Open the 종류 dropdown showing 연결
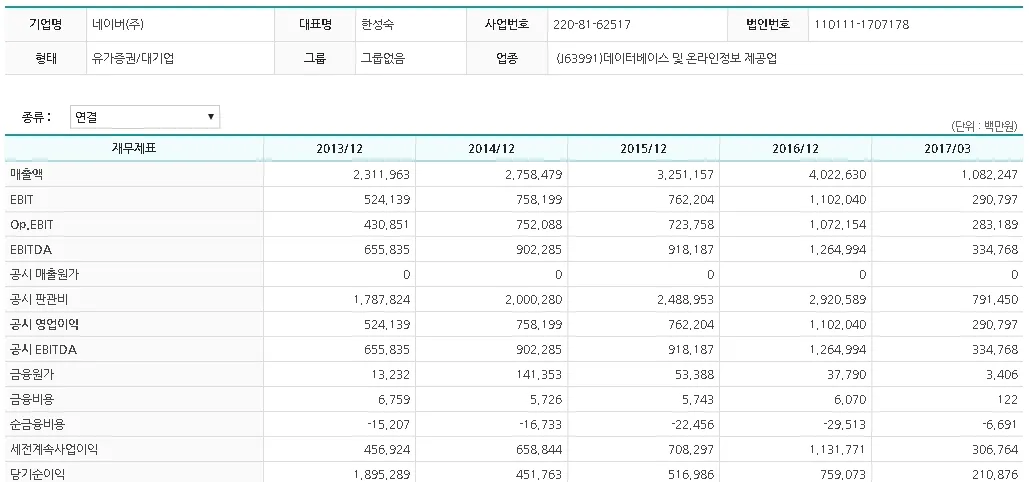This screenshot has height=482, width=1029. point(144,117)
